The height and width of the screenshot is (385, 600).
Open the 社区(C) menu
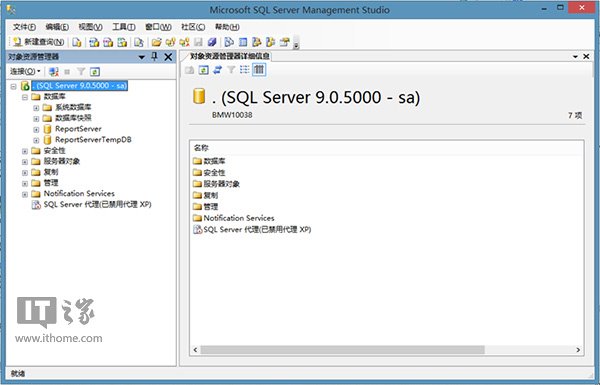pyautogui.click(x=193, y=27)
